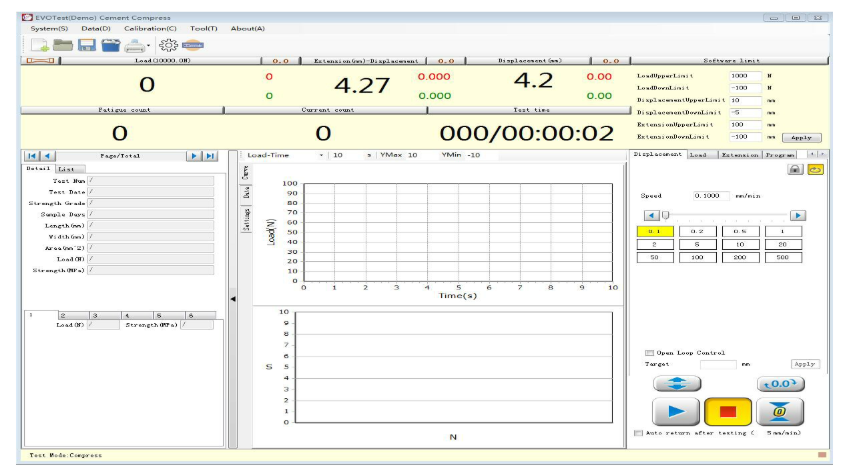The height and width of the screenshot is (467, 842).
Task: Click the yellow loop cycle icon
Action: tap(815, 169)
